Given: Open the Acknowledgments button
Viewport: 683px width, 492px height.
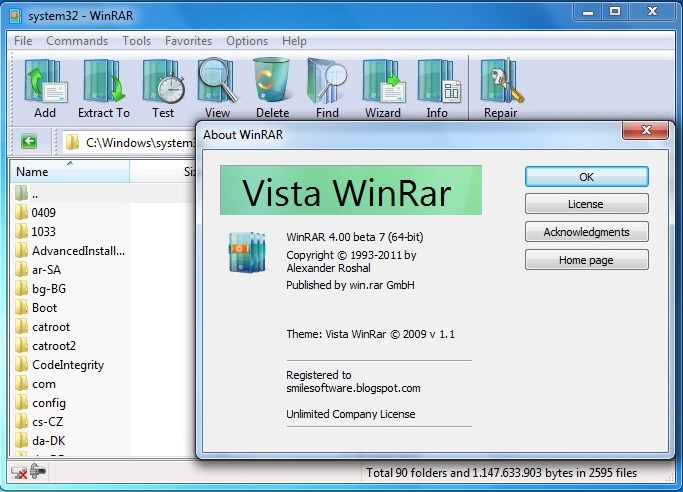Looking at the screenshot, I should pyautogui.click(x=587, y=232).
